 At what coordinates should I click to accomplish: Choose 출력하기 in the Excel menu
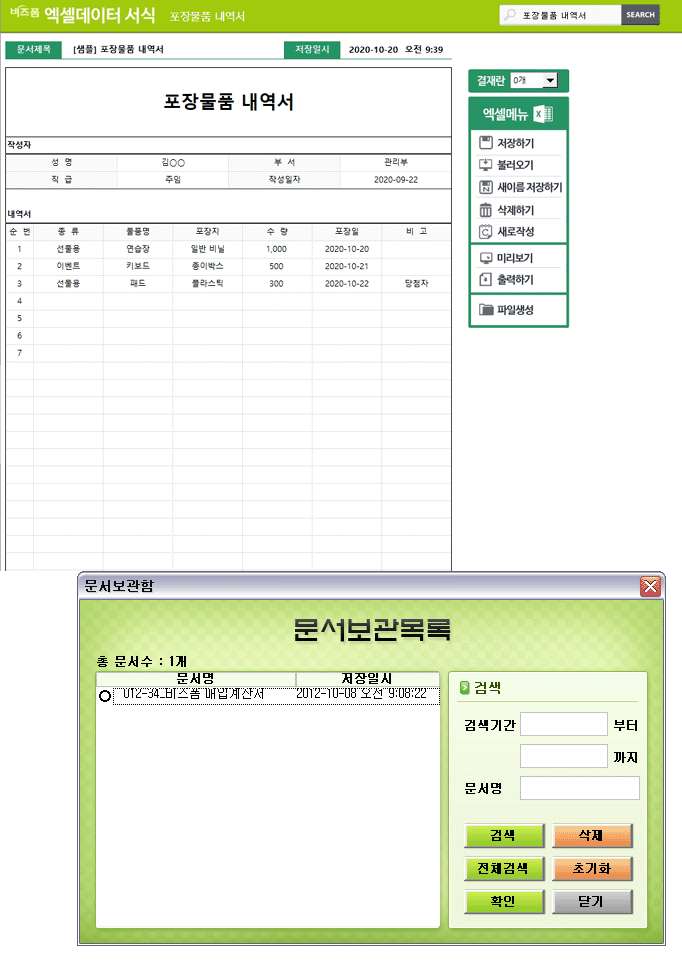coord(515,280)
